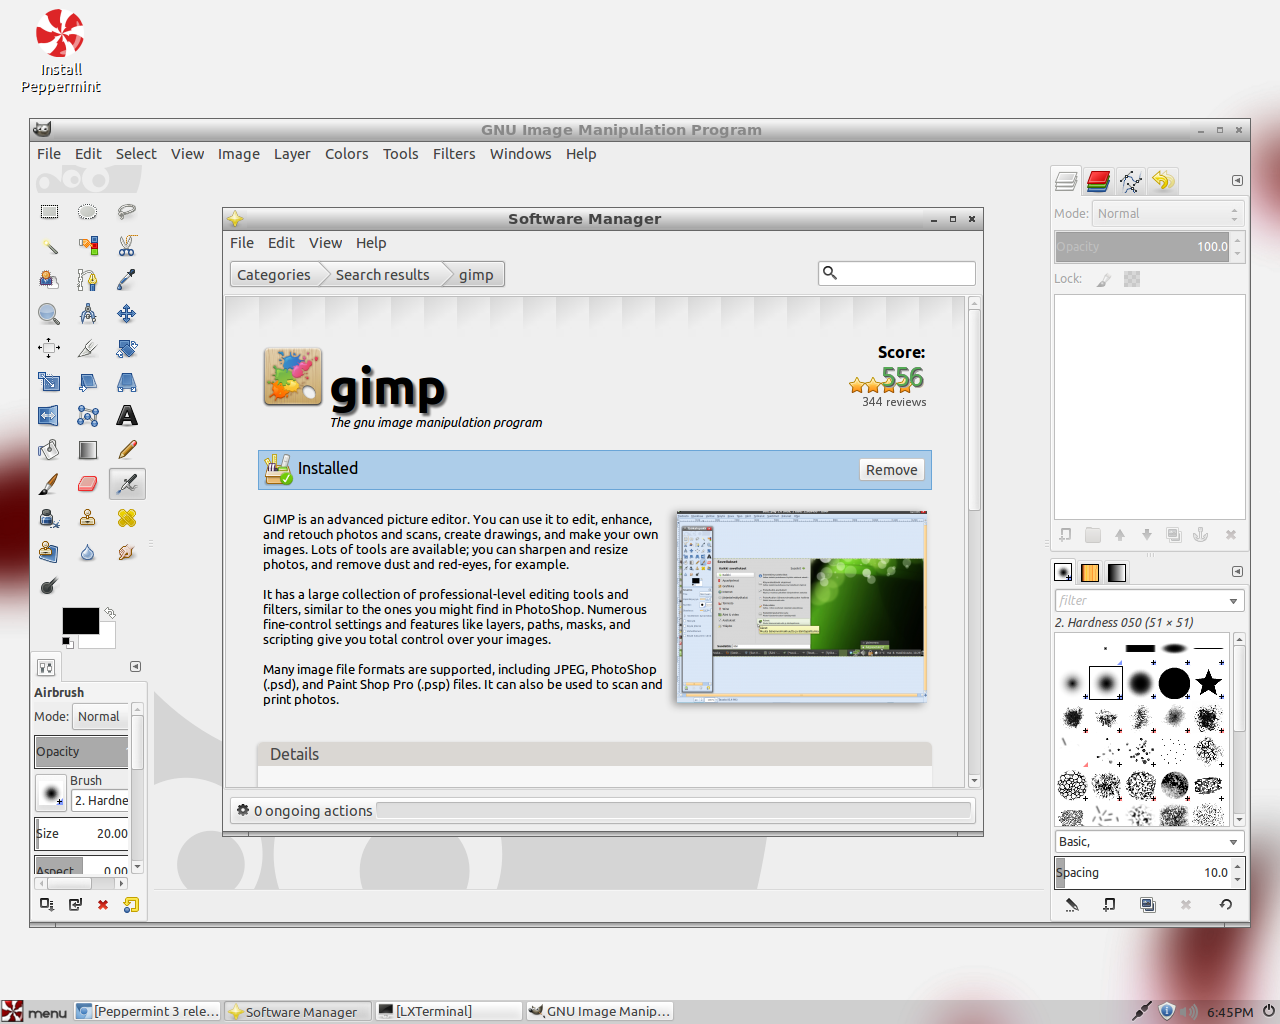Select the Text tool

coord(125,415)
